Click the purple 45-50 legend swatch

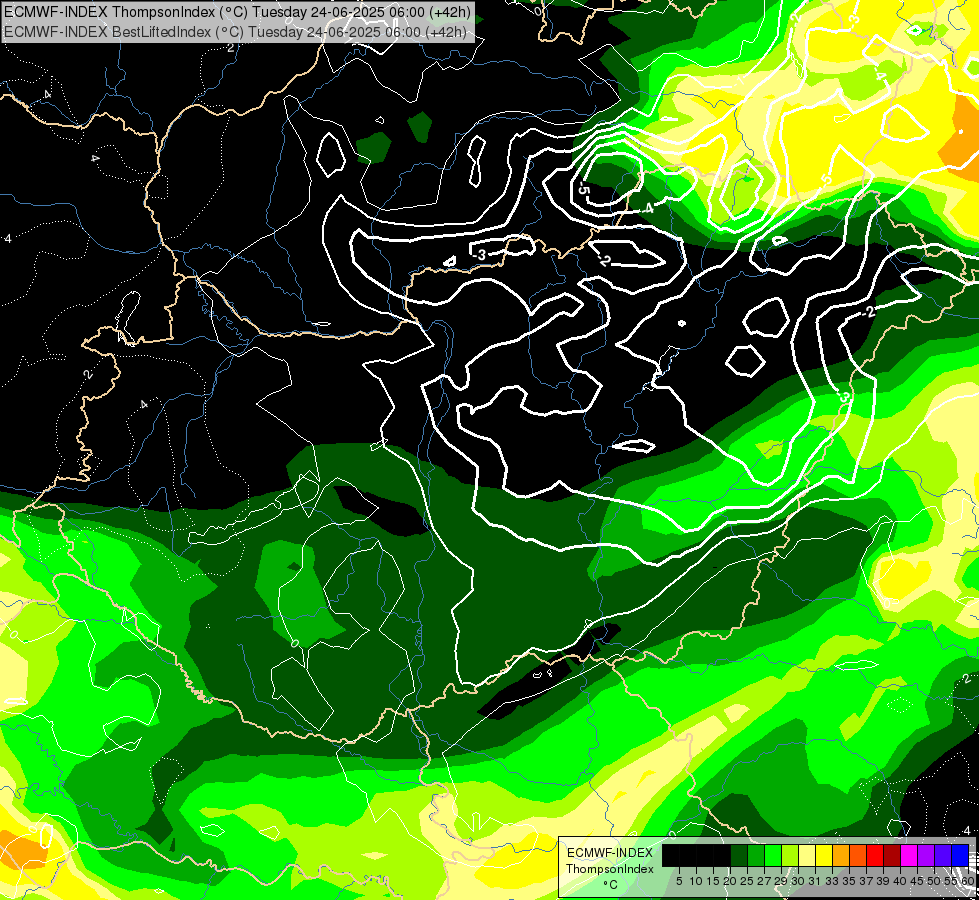click(x=925, y=855)
